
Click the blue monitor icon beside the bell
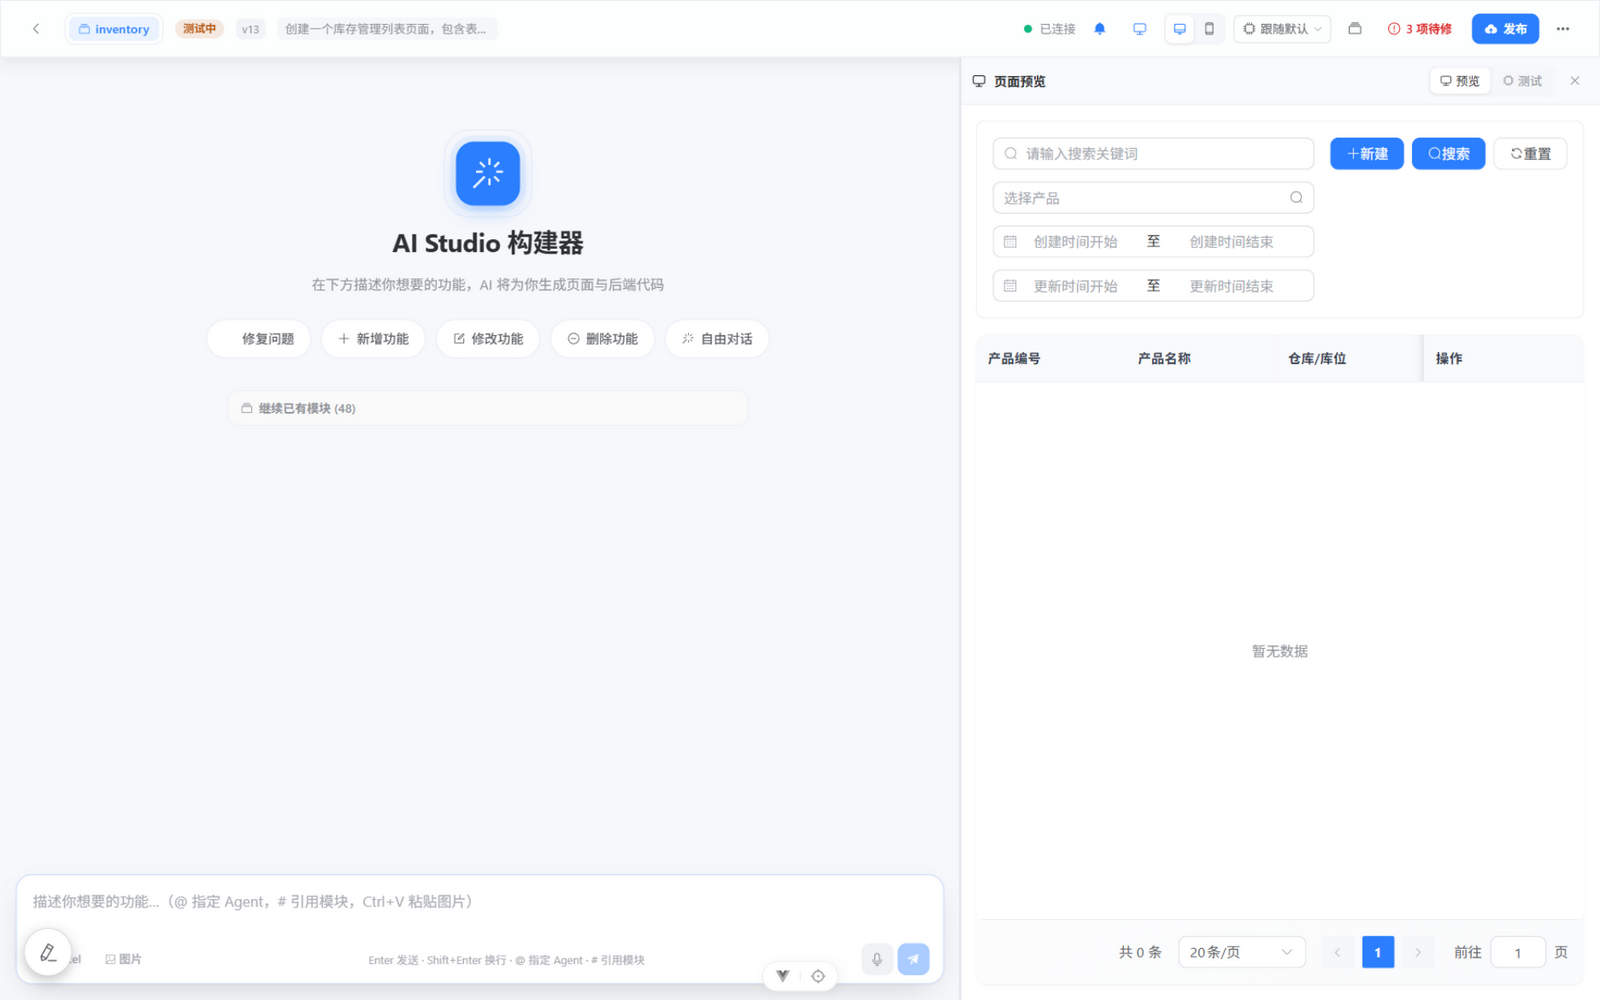coord(1139,29)
